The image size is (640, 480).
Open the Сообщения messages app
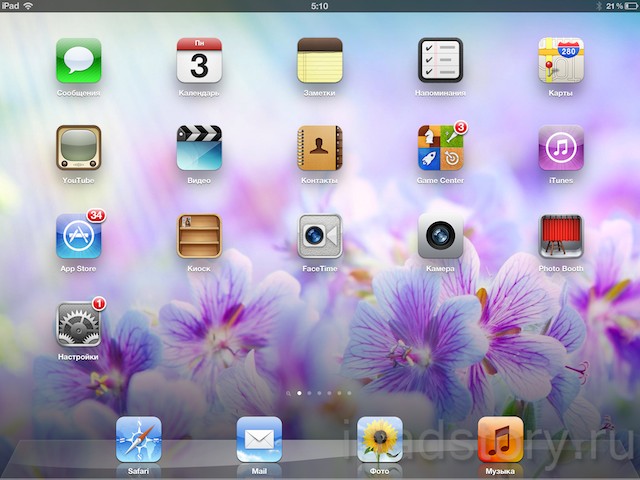78,60
